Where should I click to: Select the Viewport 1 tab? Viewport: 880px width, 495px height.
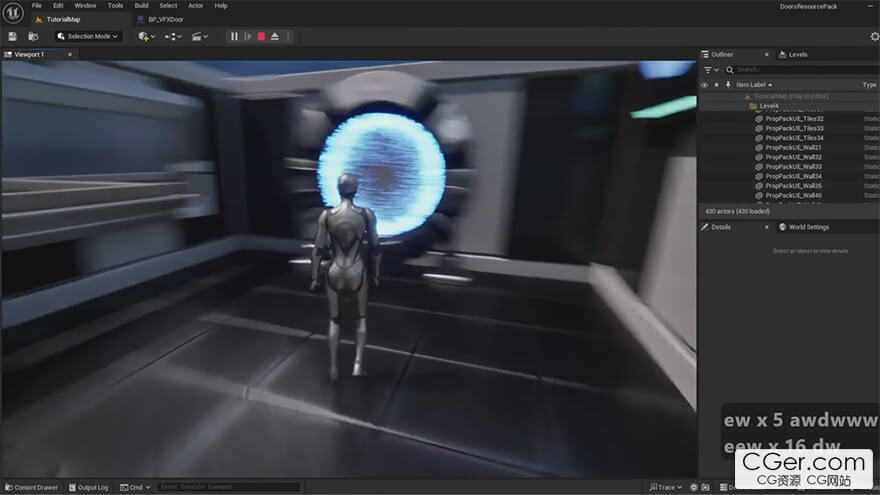(x=29, y=54)
